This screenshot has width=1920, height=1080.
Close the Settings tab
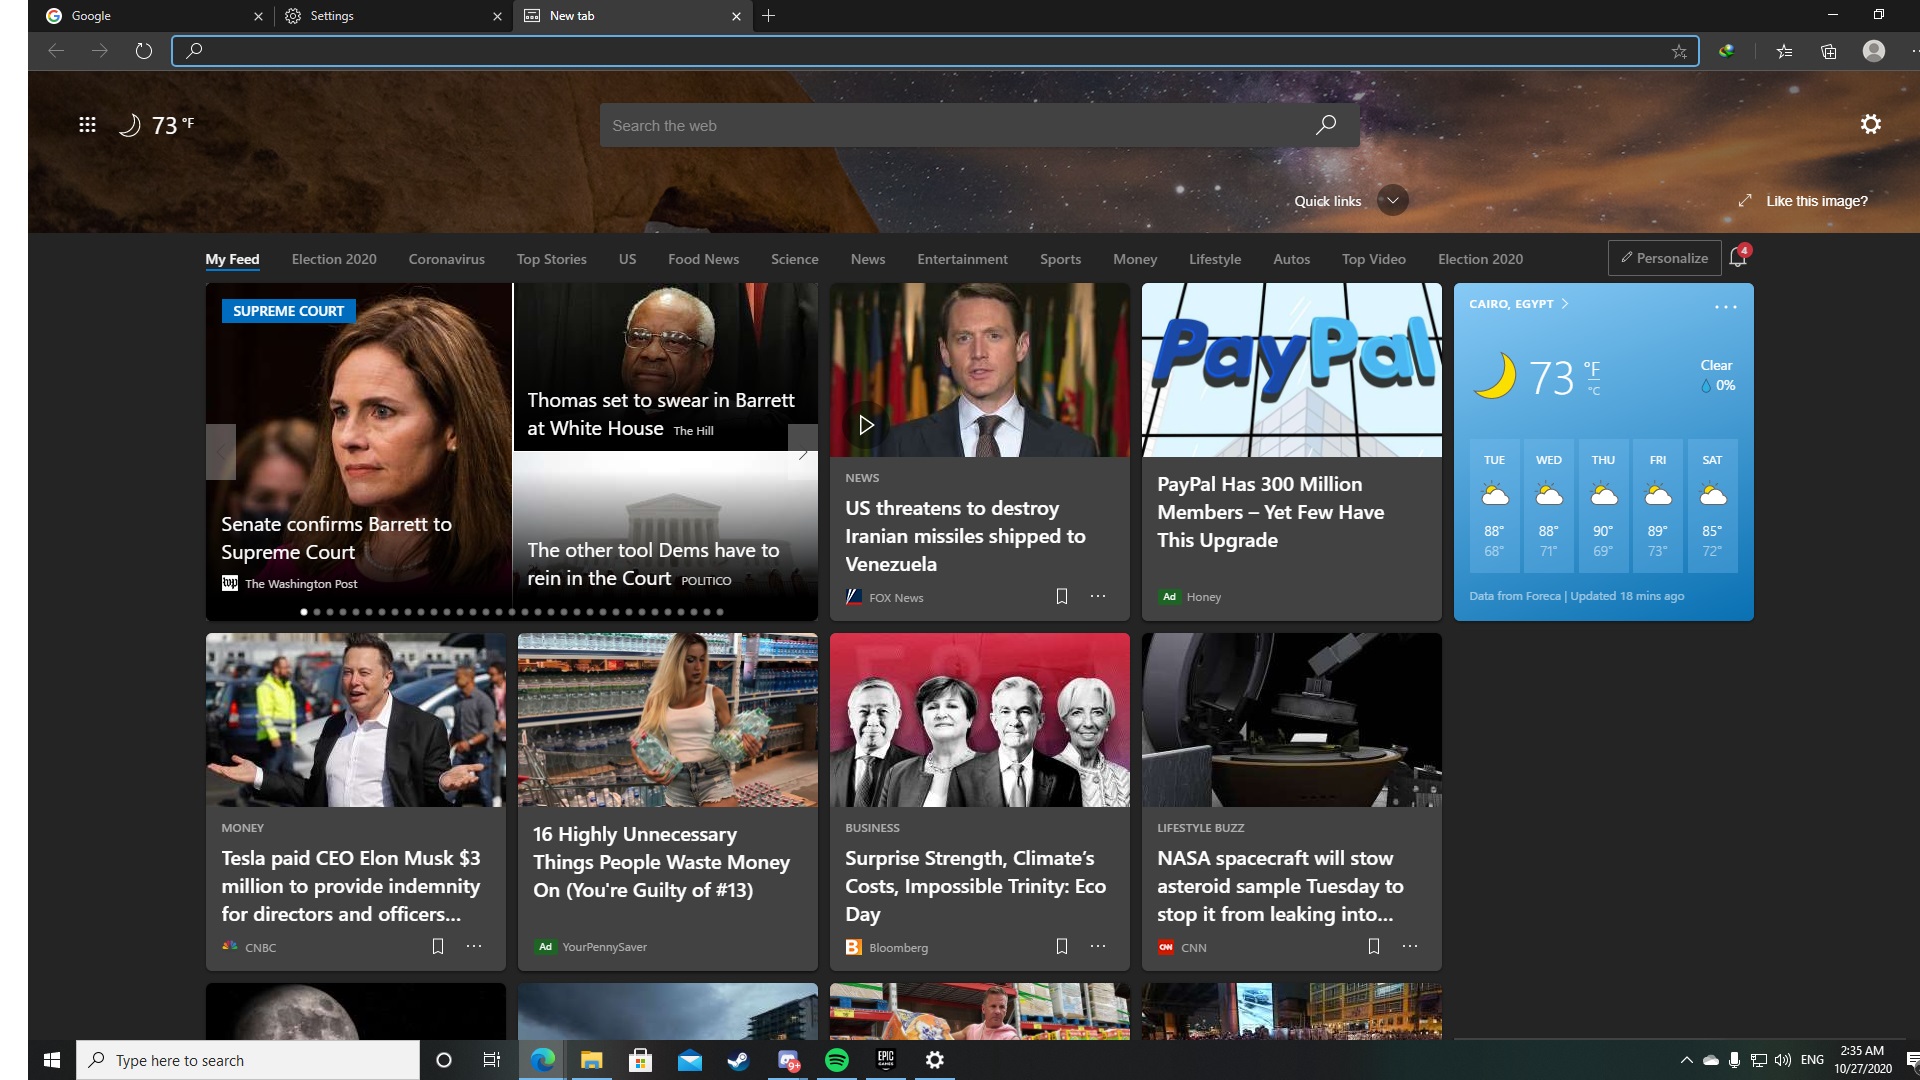pos(497,16)
